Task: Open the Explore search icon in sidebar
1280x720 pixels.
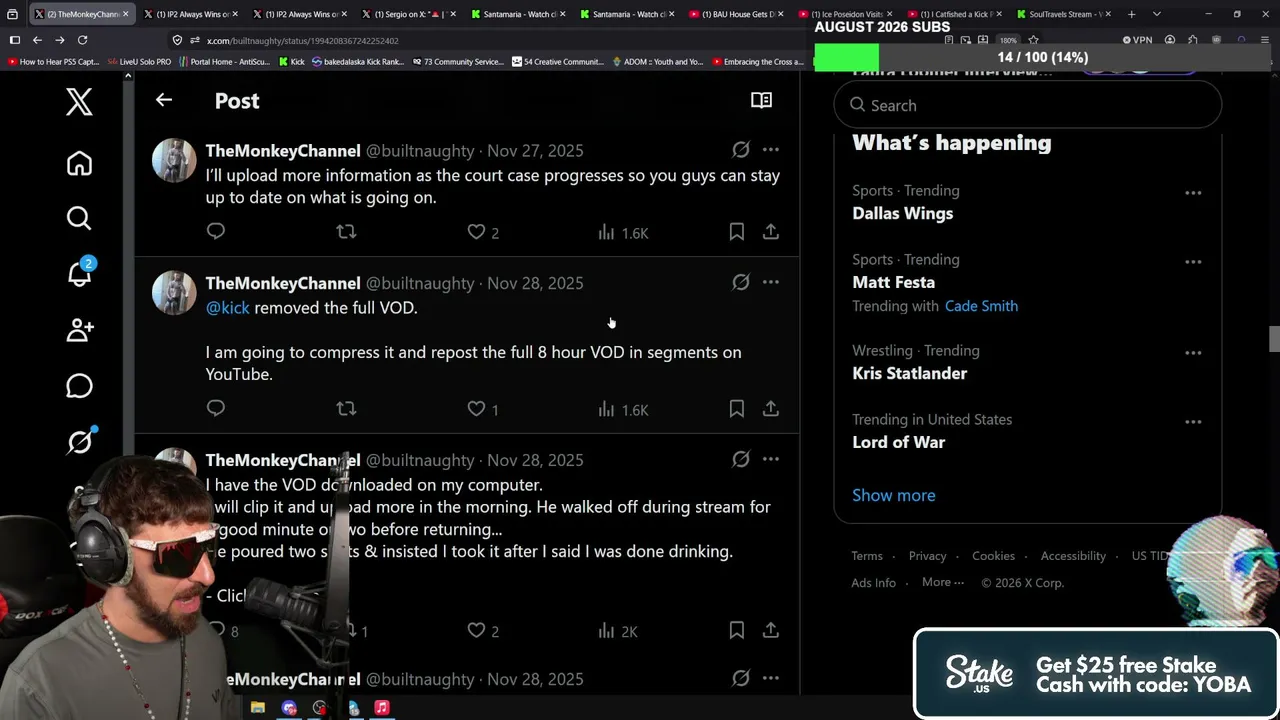Action: pos(79,218)
